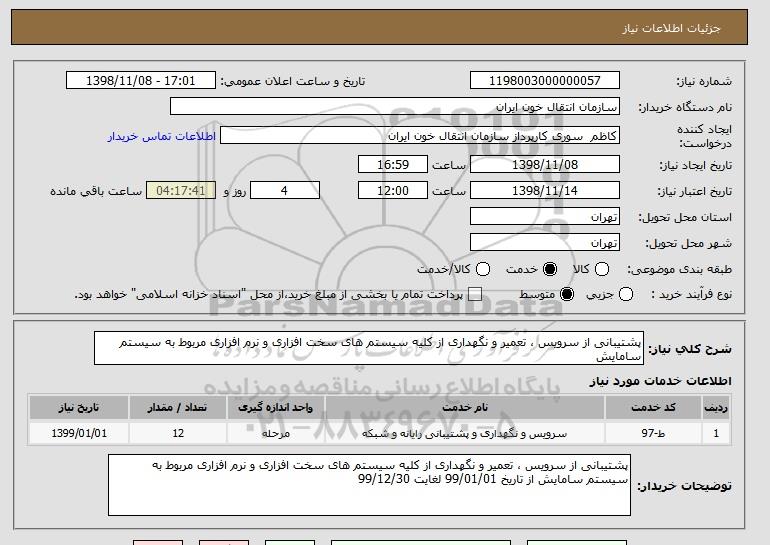Click تعداد / مقدار column header
The image size is (770, 545).
(x=177, y=408)
